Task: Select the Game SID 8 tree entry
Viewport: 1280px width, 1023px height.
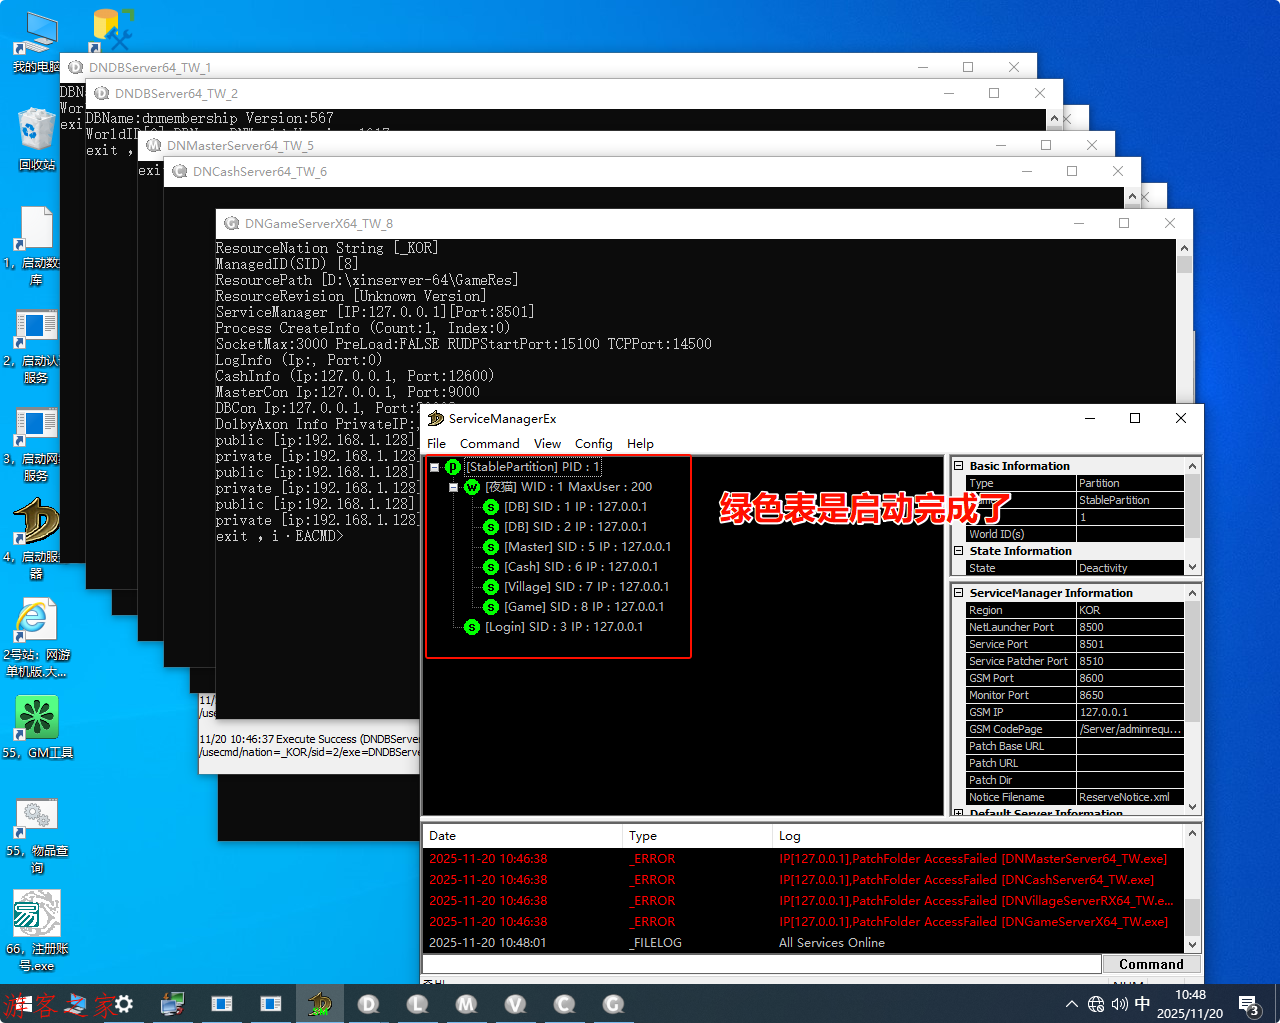Action: (x=583, y=607)
